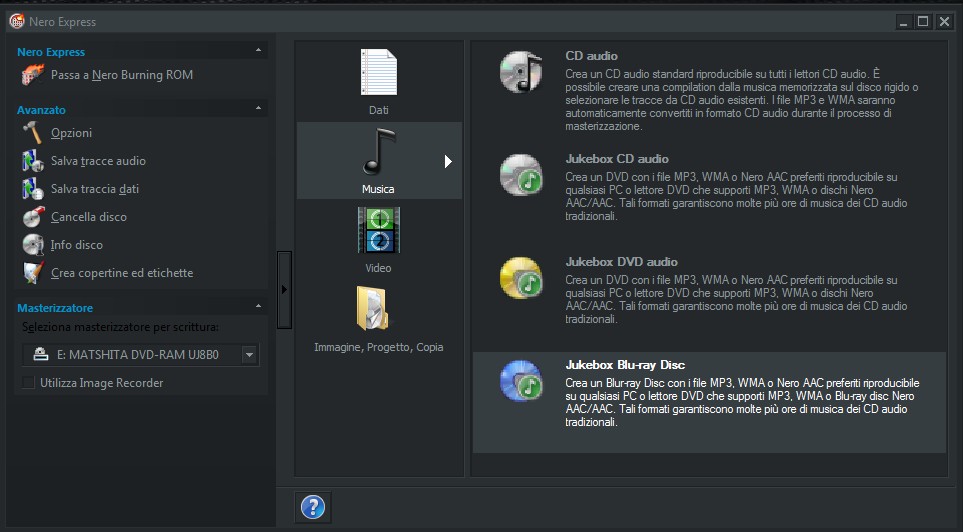This screenshot has height=532, width=963.
Task: Open Immagine, Progetto, Copia category label
Action: tap(378, 347)
